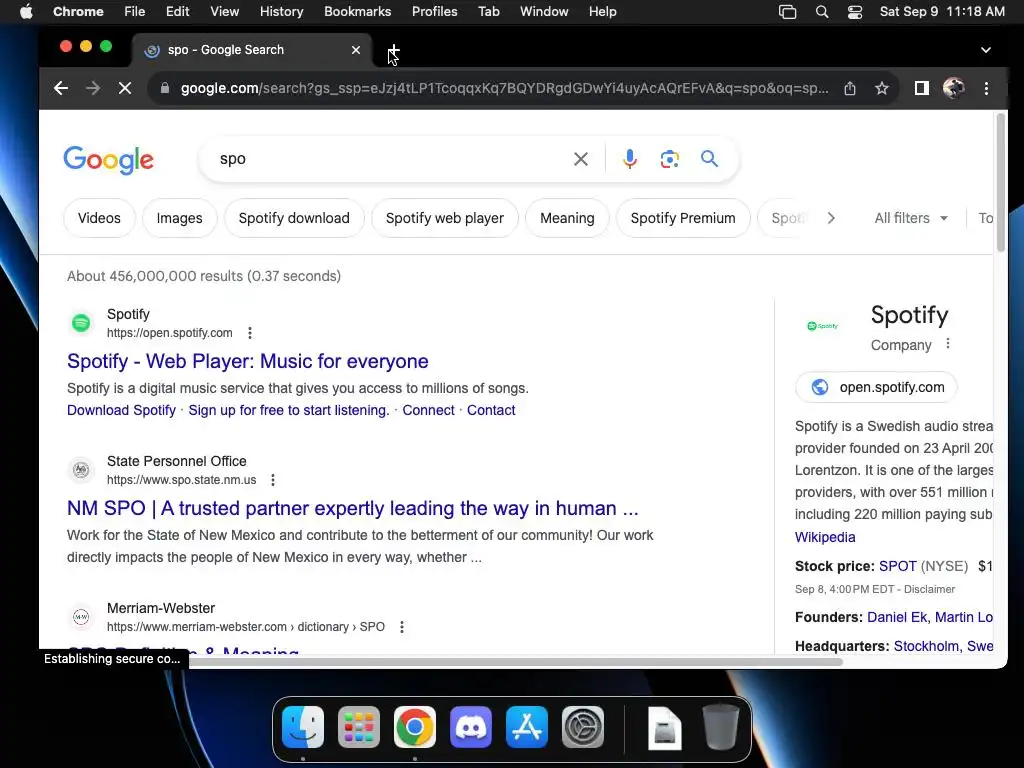The width and height of the screenshot is (1024, 768).
Task: Open Control Center in menu bar
Action: [x=855, y=12]
